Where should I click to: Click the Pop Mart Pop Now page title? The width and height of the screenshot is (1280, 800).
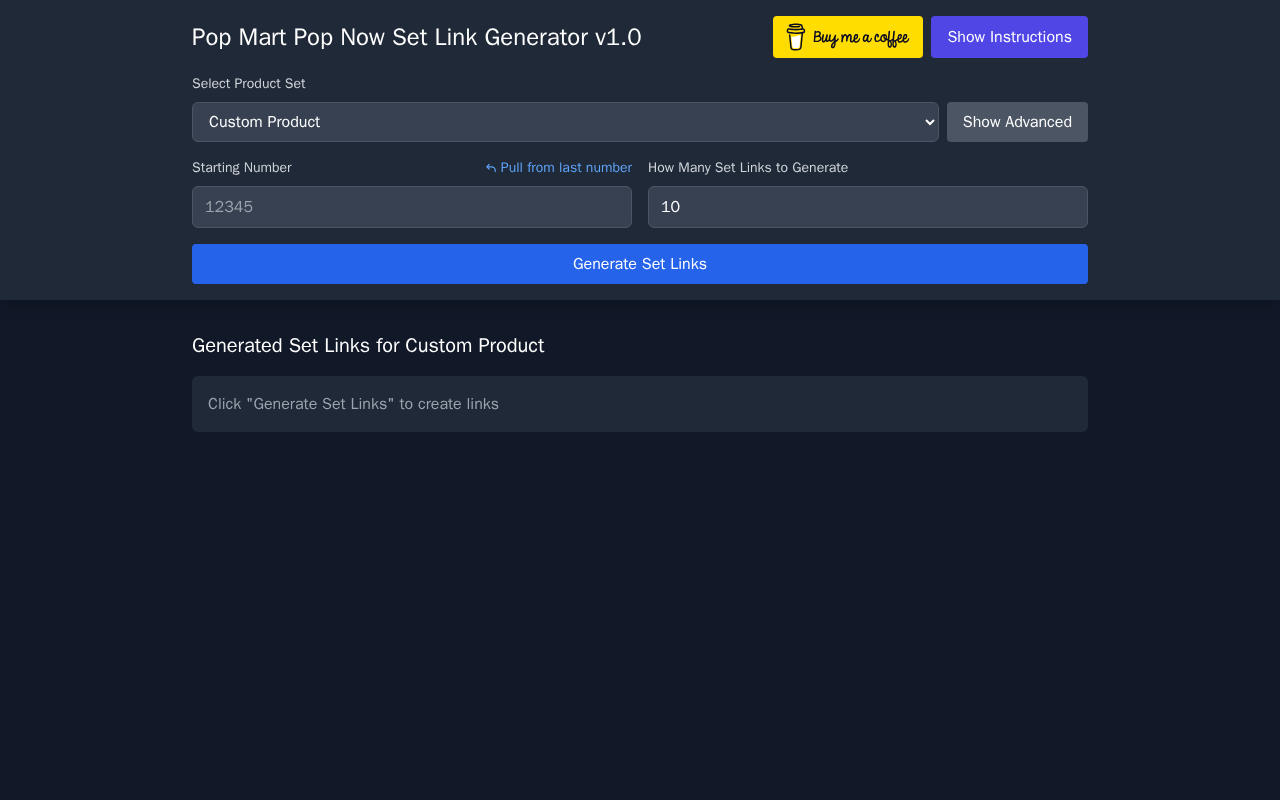(390, 37)
